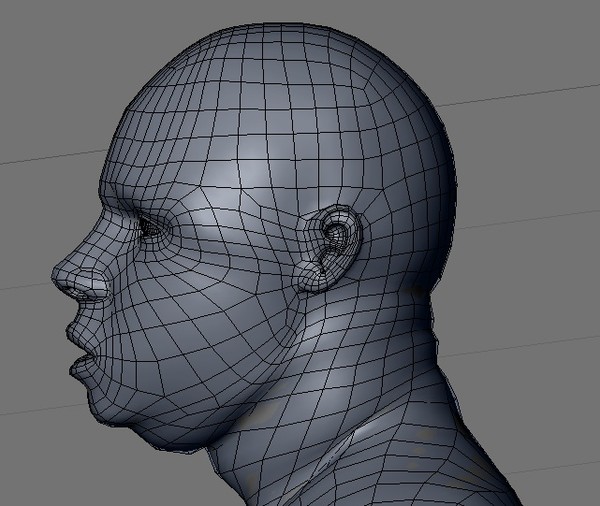Click the lips on the head model
The height and width of the screenshot is (506, 600).
83,349
